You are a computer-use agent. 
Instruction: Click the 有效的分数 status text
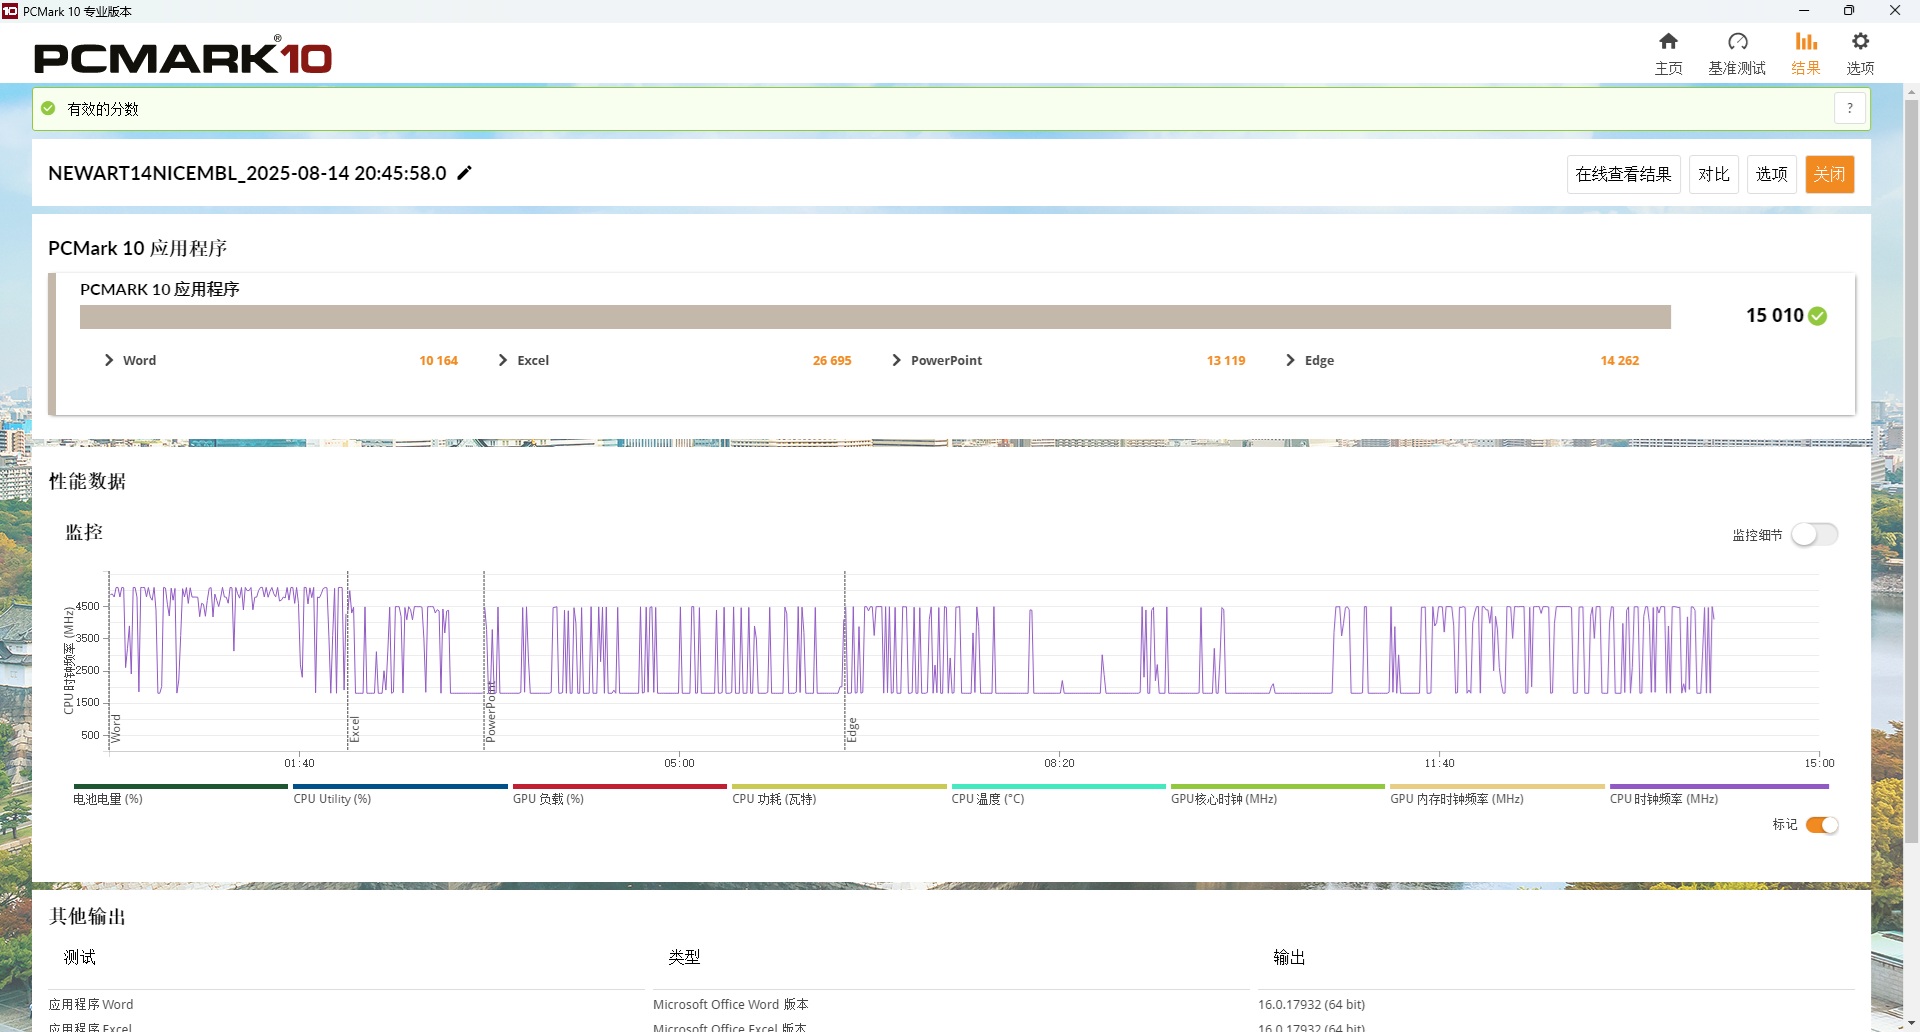[103, 108]
